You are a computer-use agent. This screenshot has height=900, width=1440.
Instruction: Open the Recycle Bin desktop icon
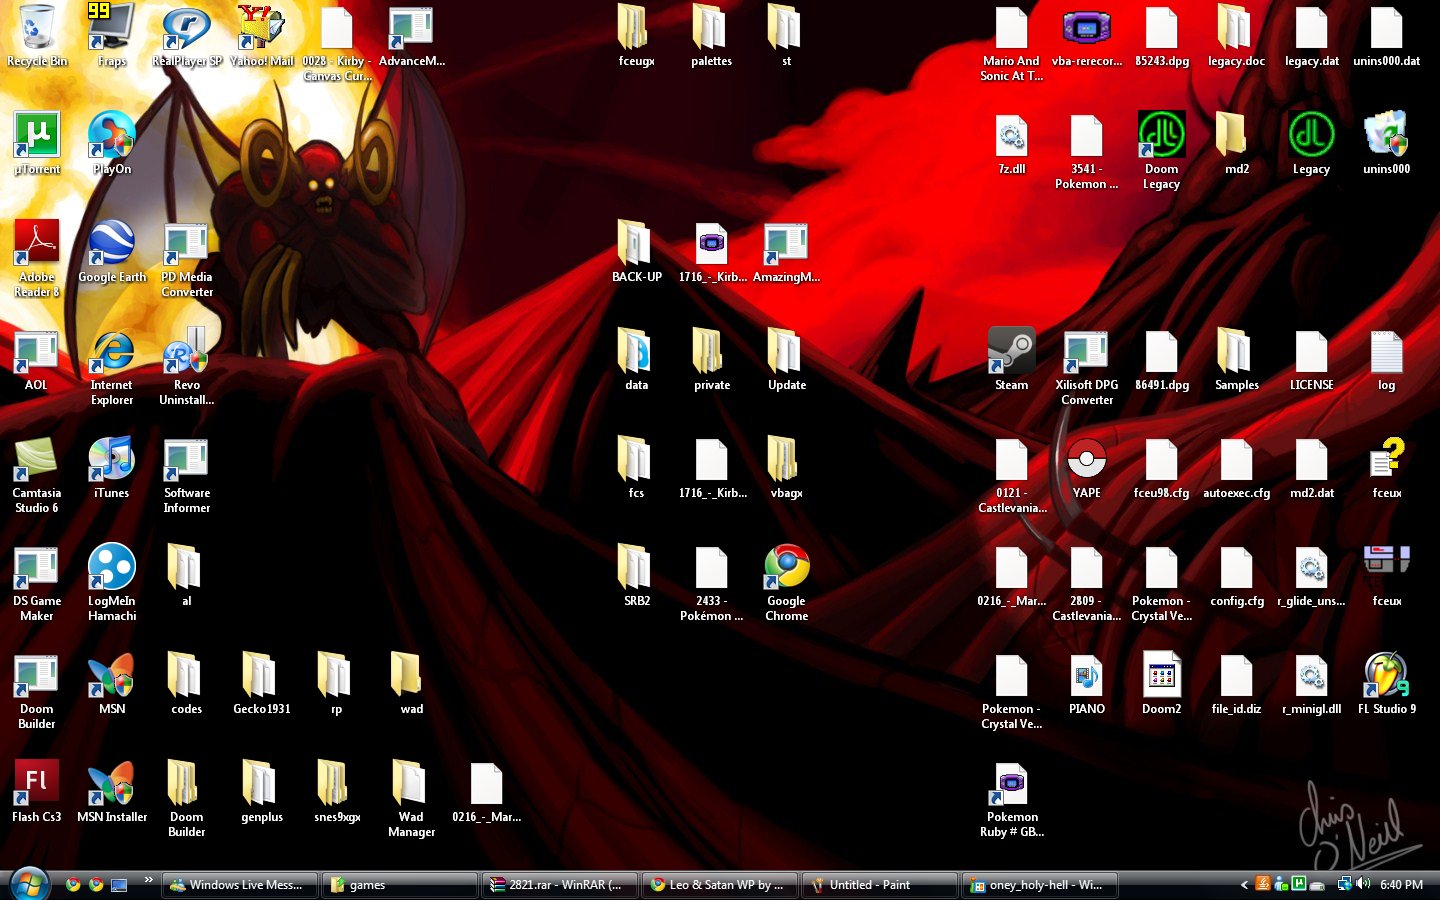click(37, 36)
